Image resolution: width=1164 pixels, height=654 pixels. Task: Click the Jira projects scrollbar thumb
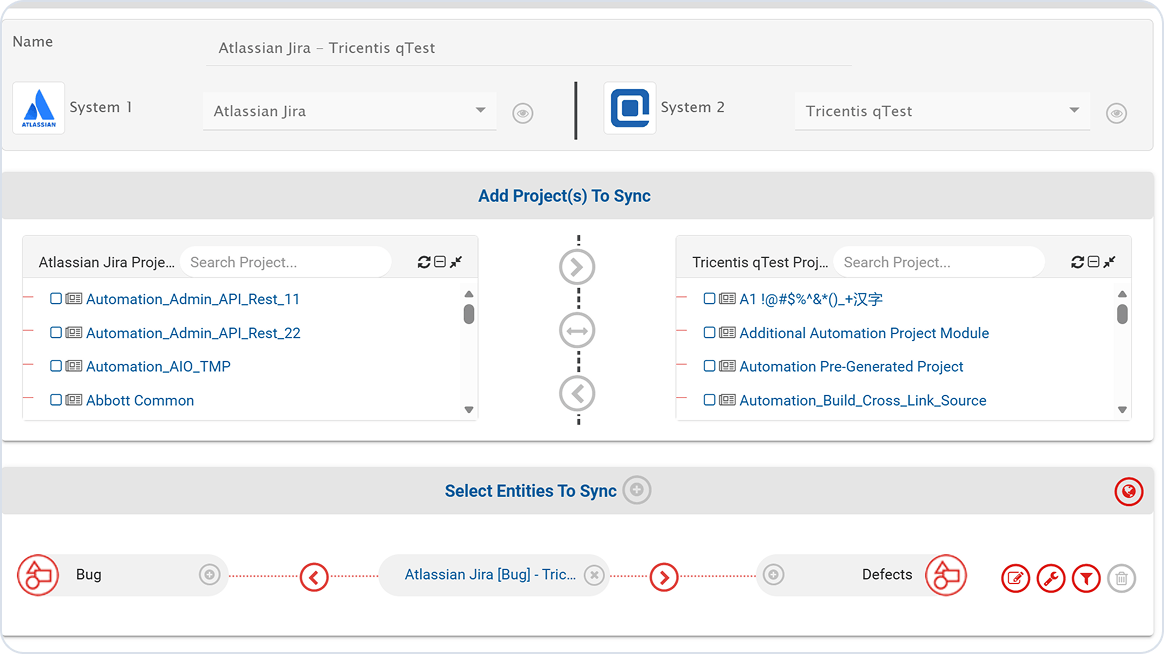468,314
